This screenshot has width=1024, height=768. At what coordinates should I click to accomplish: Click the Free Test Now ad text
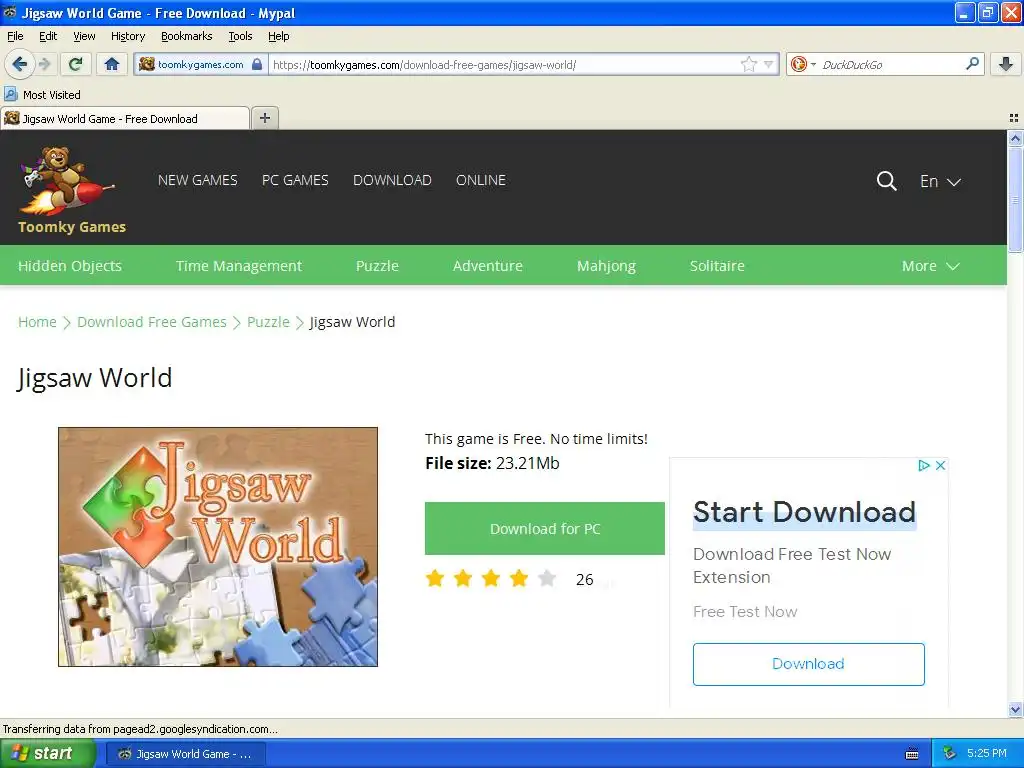tap(745, 612)
